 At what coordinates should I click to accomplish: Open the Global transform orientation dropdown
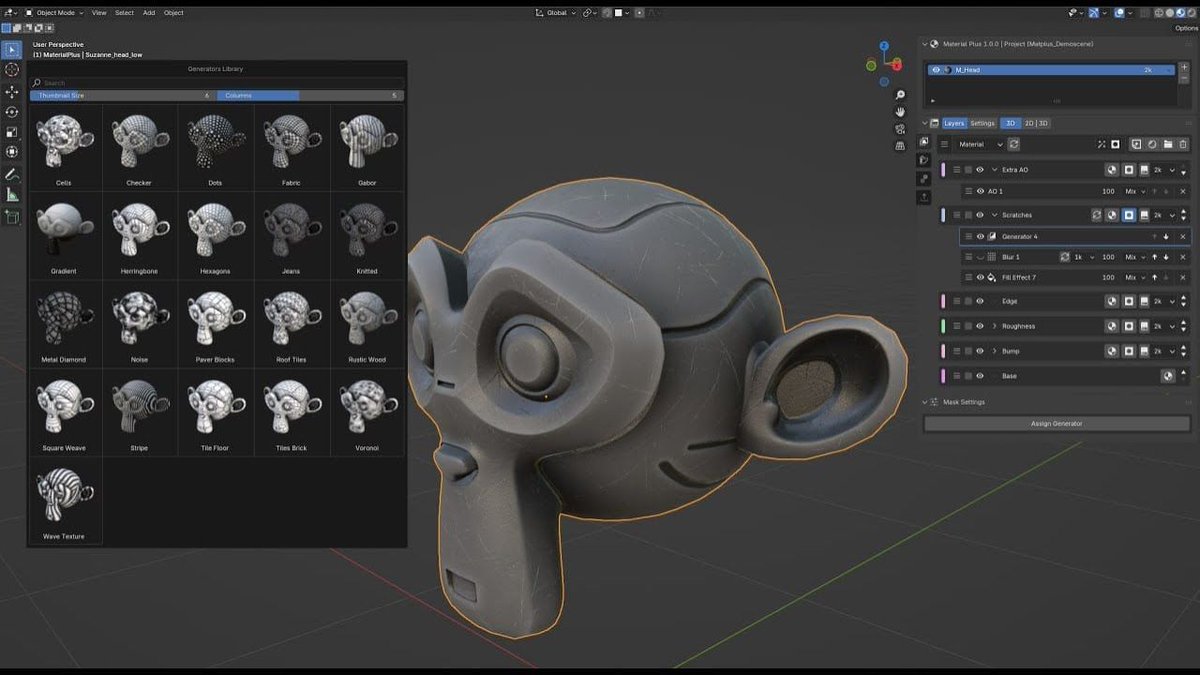557,13
